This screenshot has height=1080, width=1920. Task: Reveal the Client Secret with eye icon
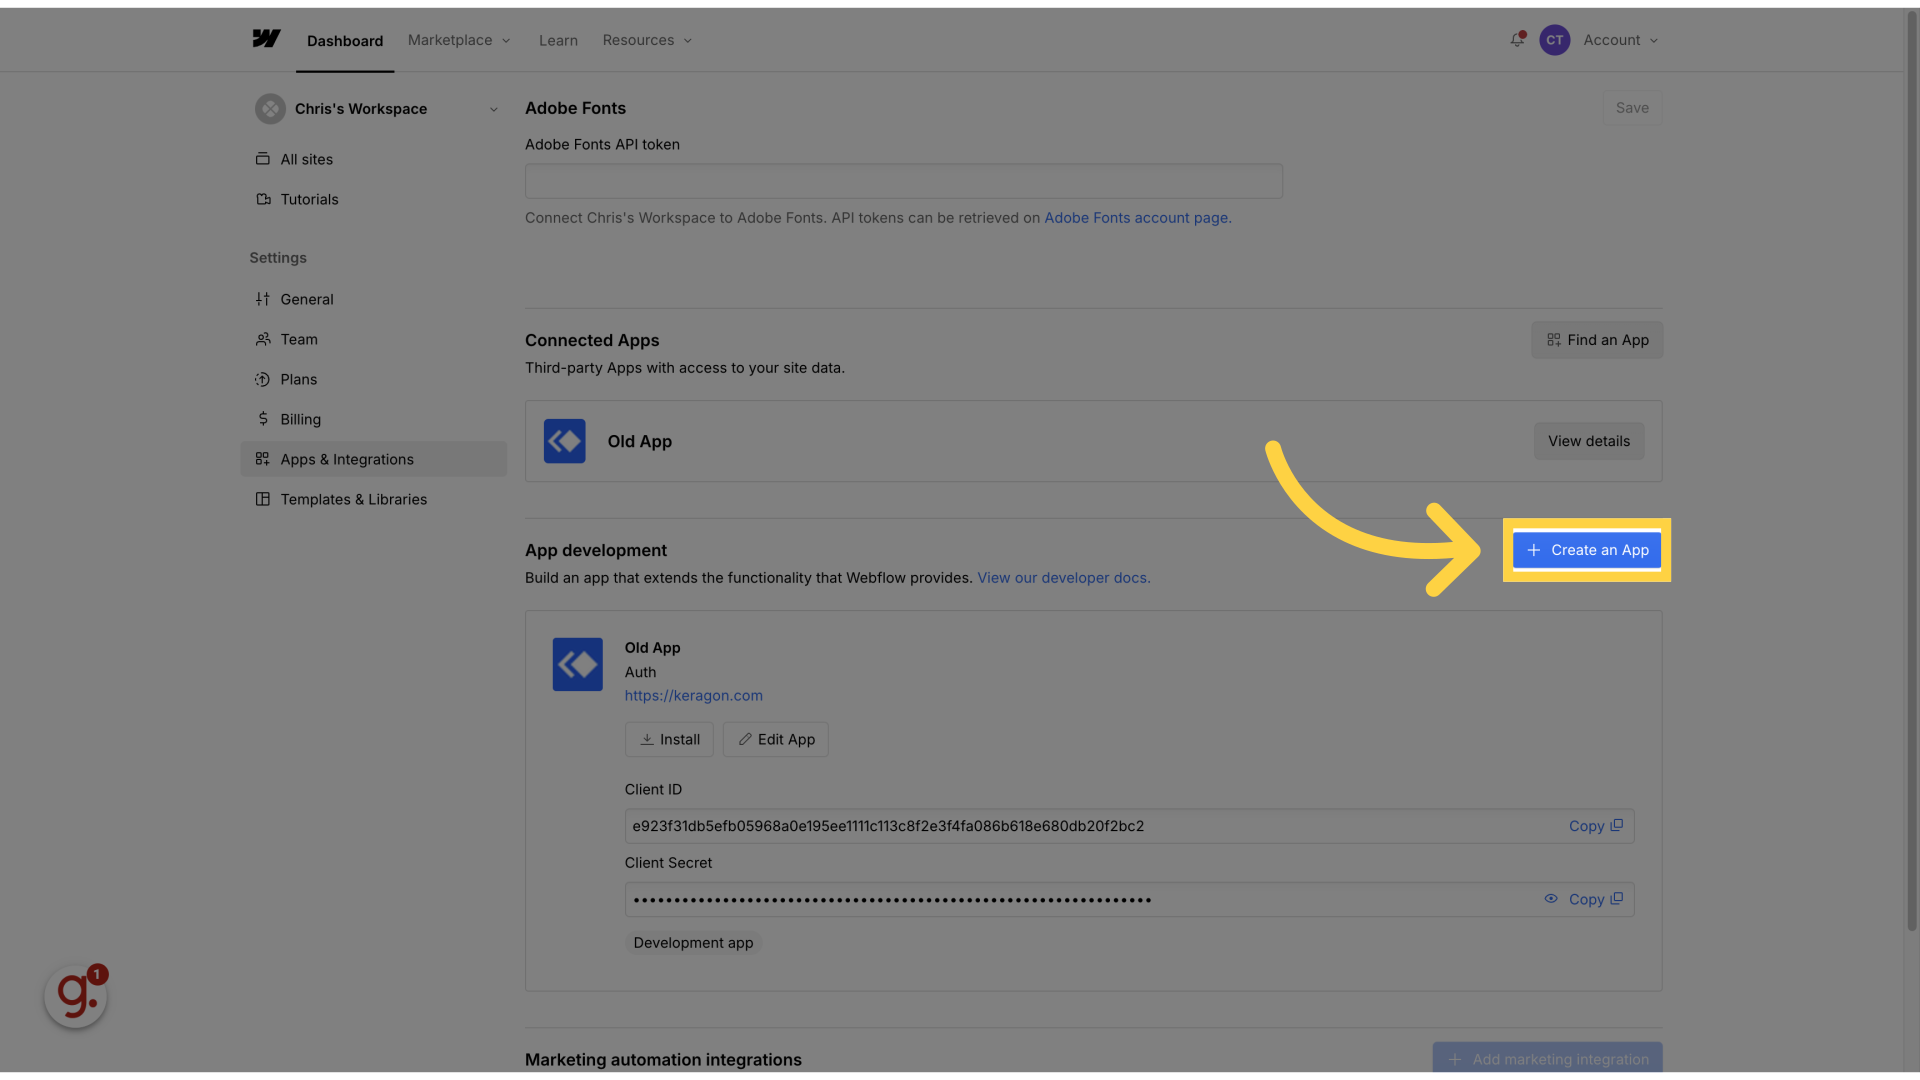click(x=1551, y=899)
